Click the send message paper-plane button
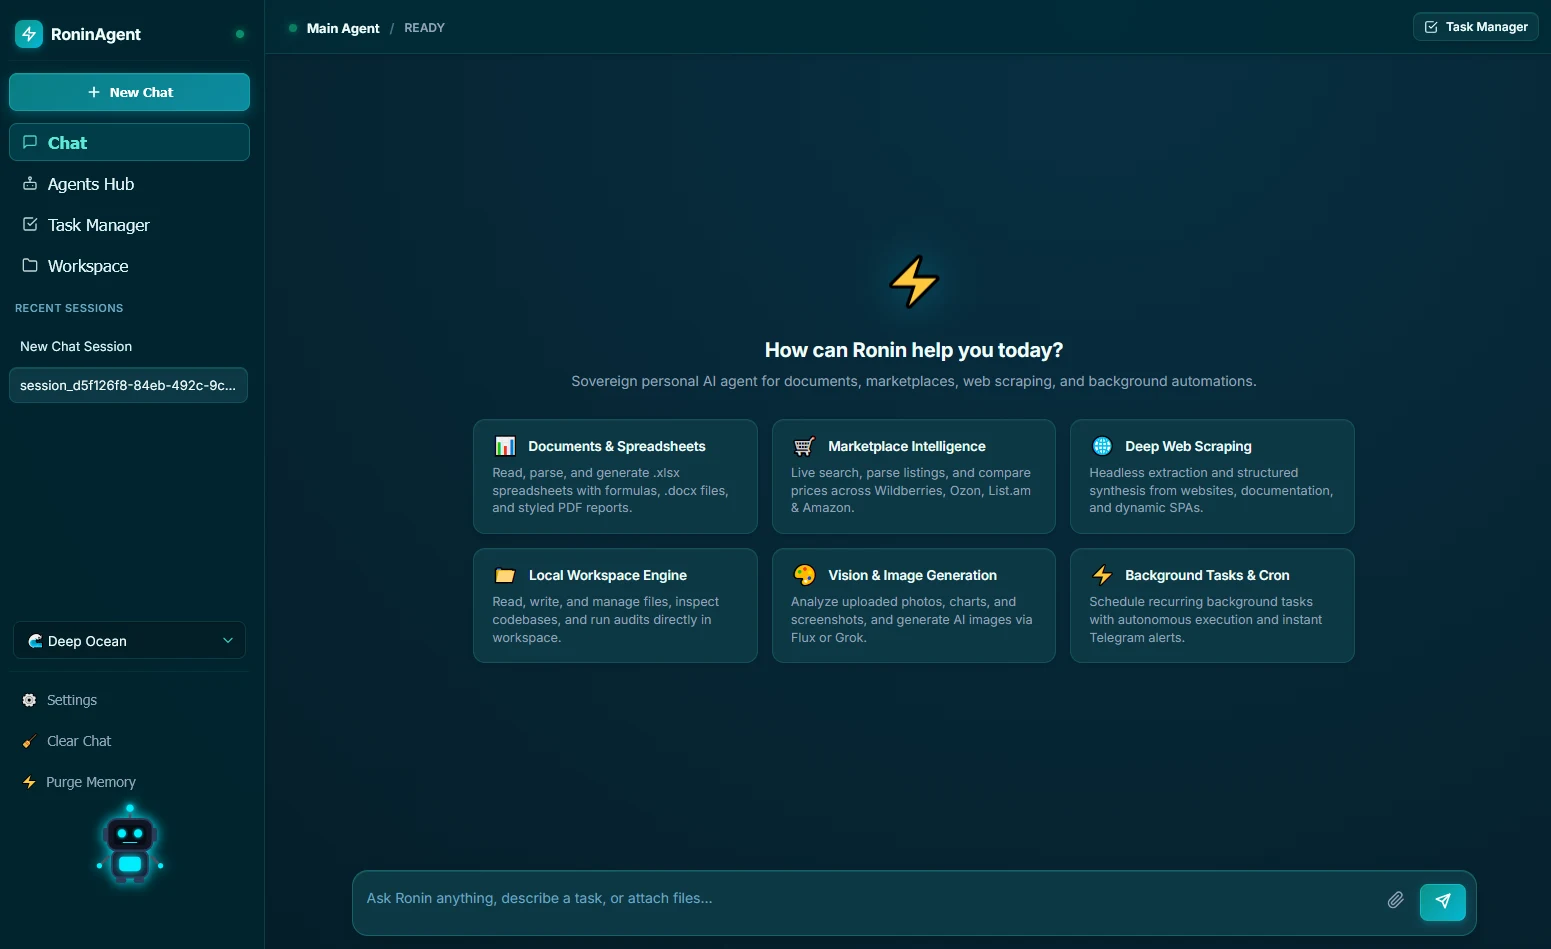The image size is (1551, 949). [x=1442, y=901]
